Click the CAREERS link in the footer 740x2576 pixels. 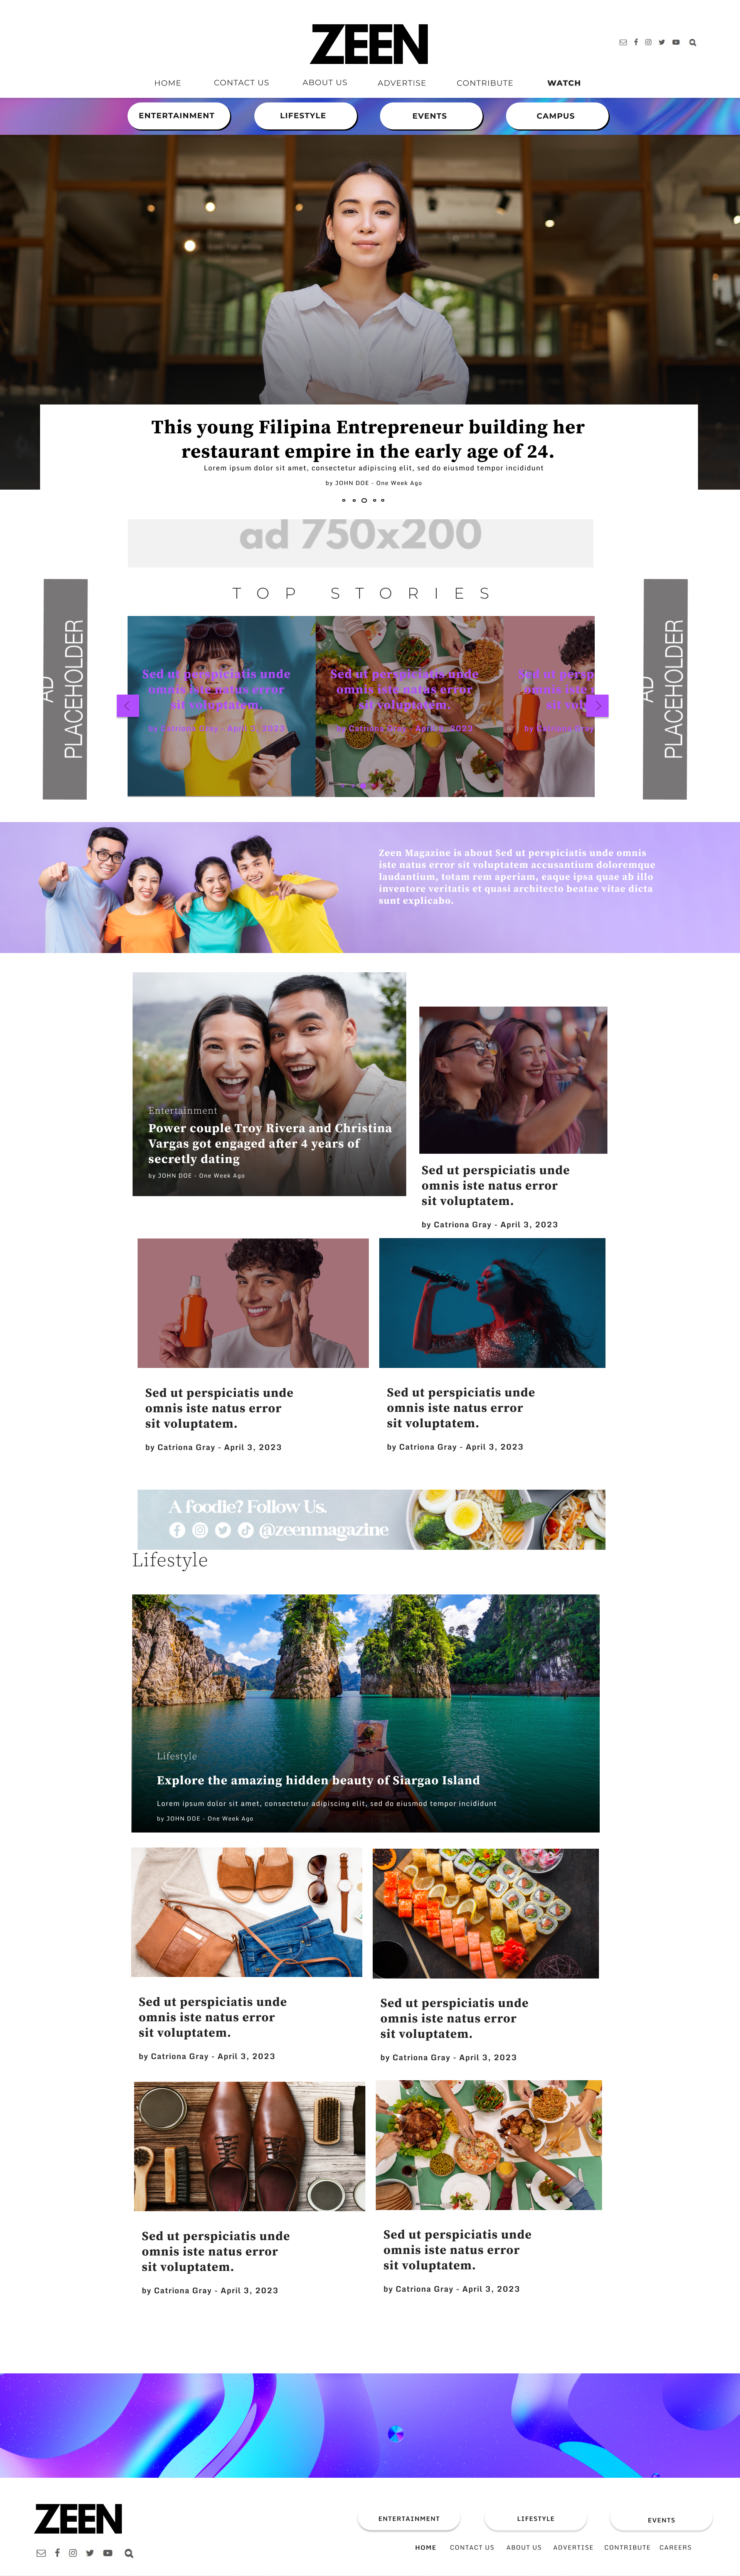(675, 2547)
